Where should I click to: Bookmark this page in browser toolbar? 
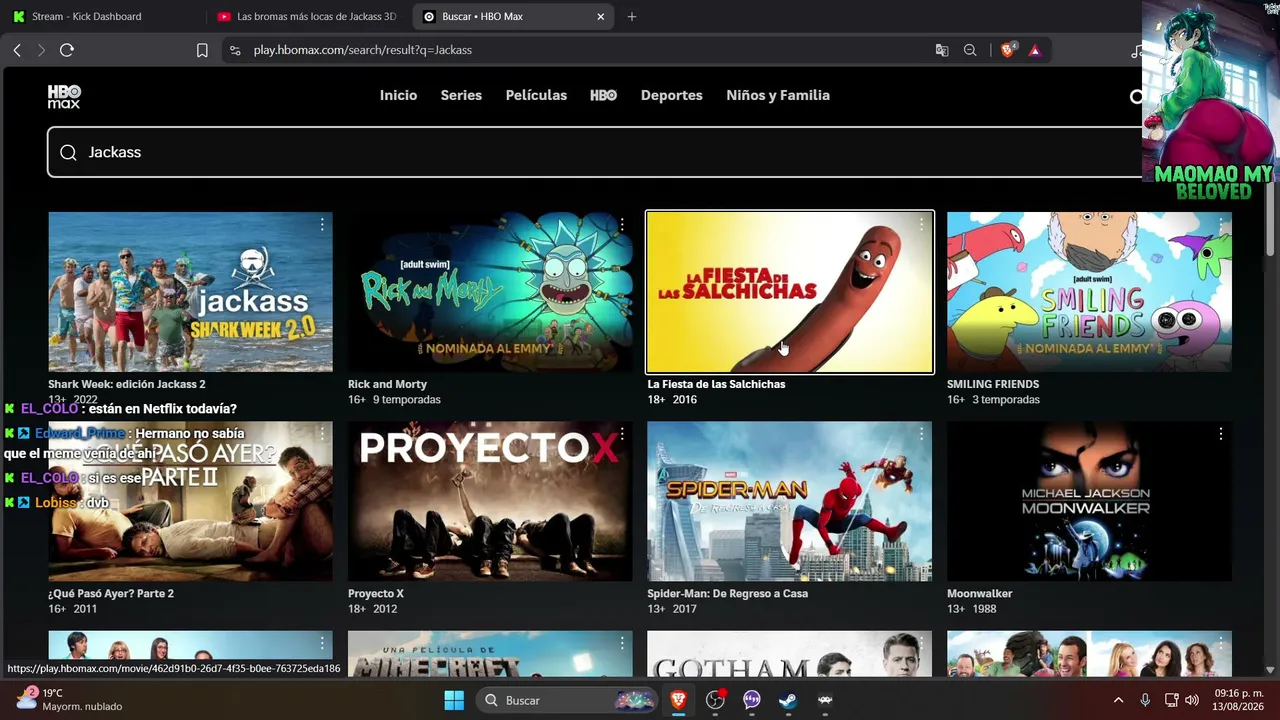pyautogui.click(x=202, y=50)
